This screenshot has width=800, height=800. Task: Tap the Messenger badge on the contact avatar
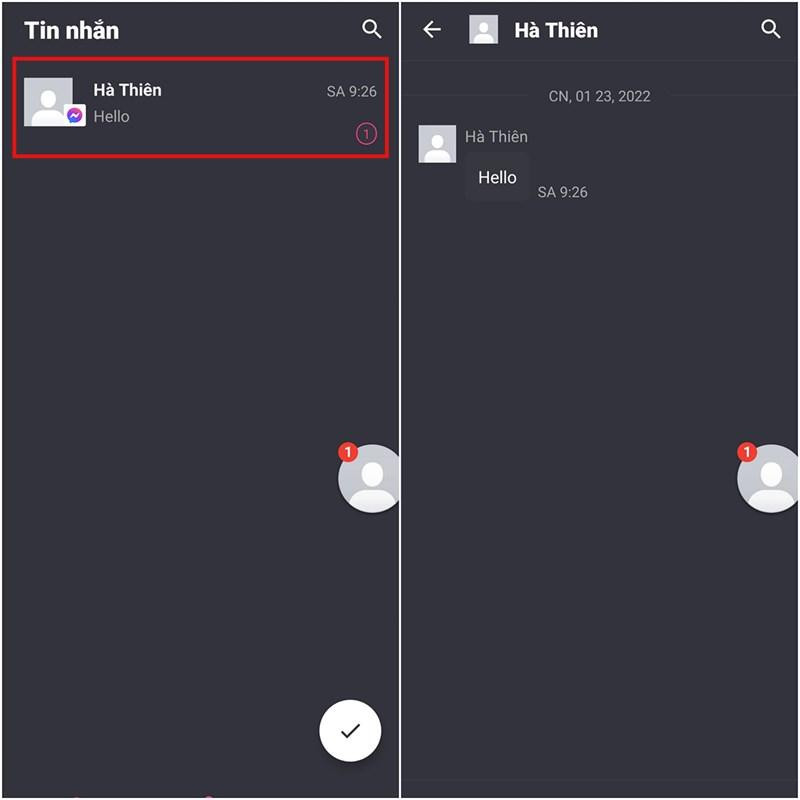75,115
